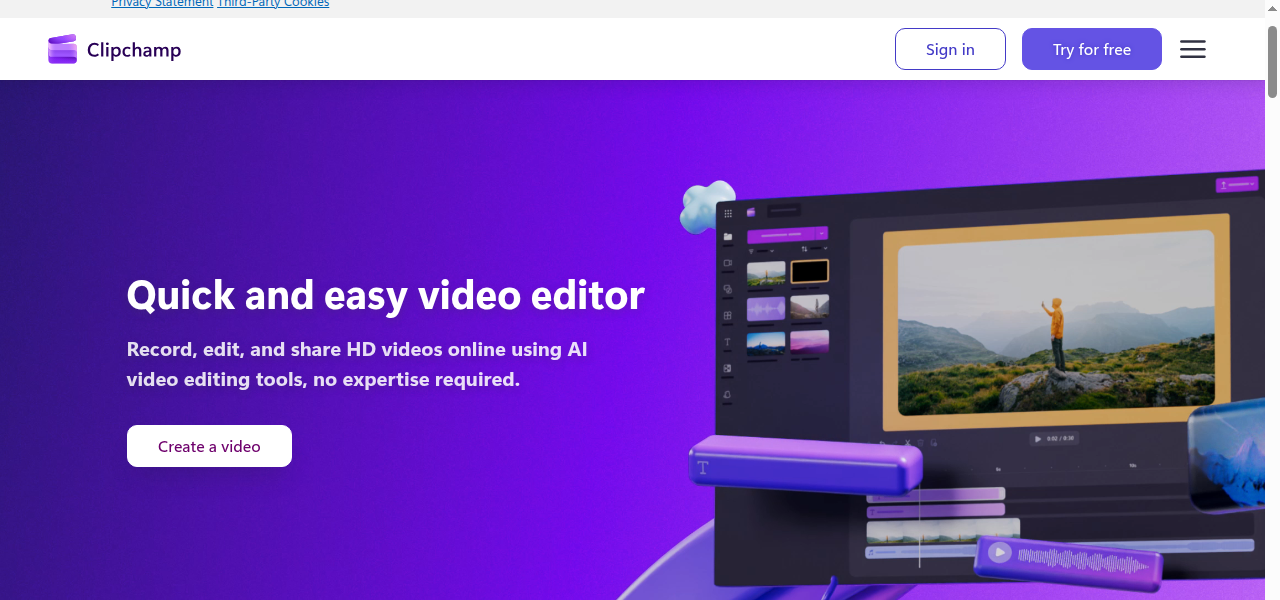1280x600 pixels.
Task: Click the Try for free button
Action: (x=1091, y=49)
